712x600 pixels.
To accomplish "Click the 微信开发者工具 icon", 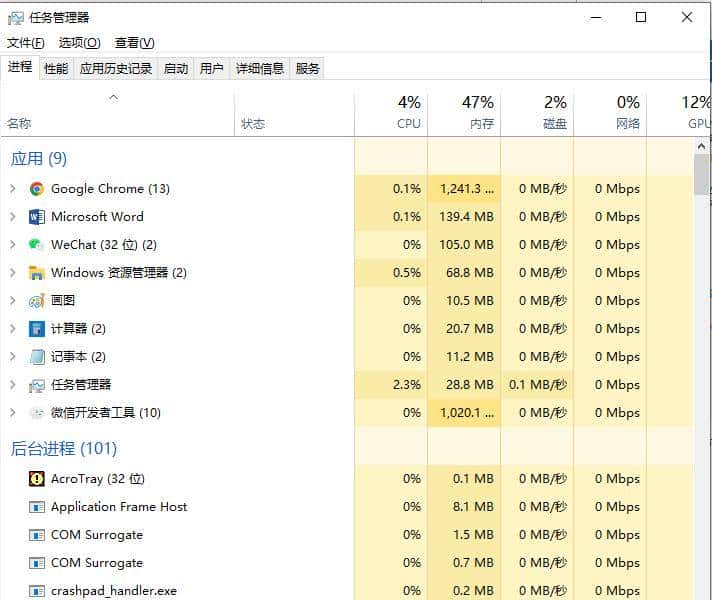I will pyautogui.click(x=37, y=413).
